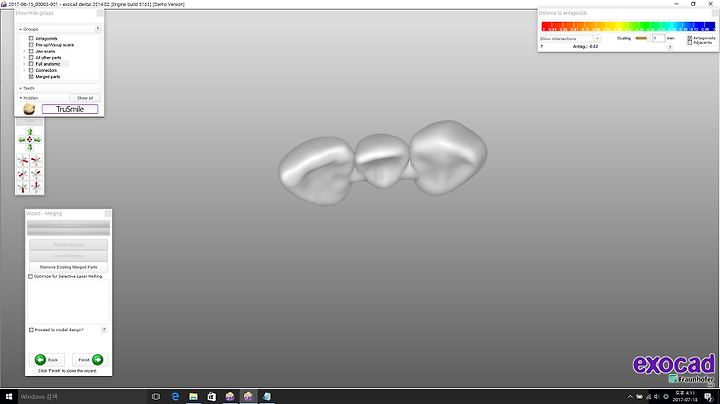The image size is (720, 404).
Task: Open help in Distance to Antagonists panel
Action: tap(670, 47)
